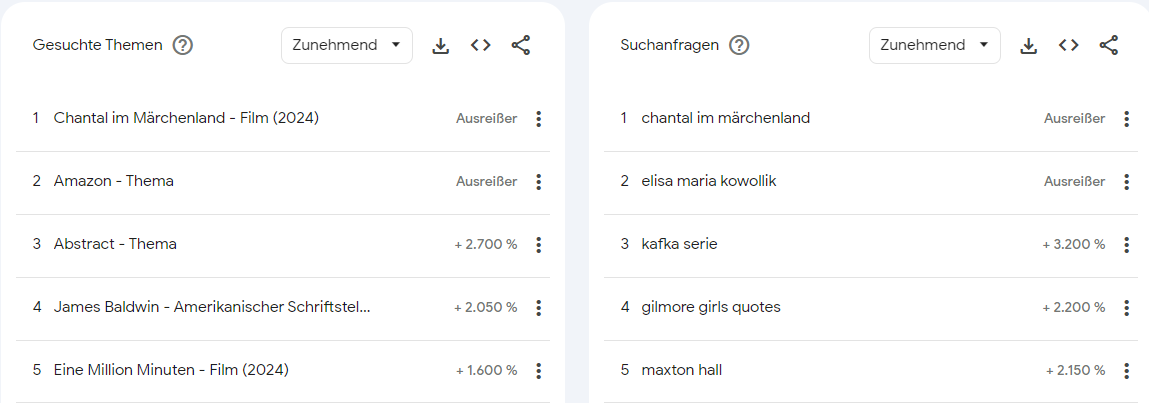Viewport: 1149px width, 403px height.
Task: Show help for Suchanfragen
Action: 739,45
